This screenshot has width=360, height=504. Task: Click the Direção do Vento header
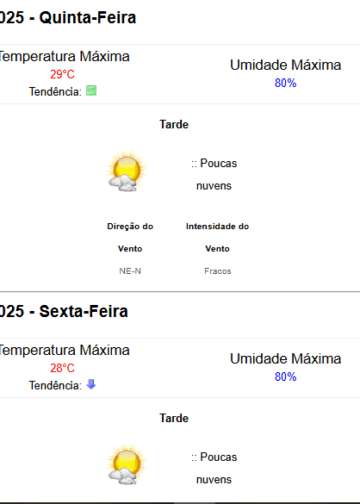(x=130, y=237)
